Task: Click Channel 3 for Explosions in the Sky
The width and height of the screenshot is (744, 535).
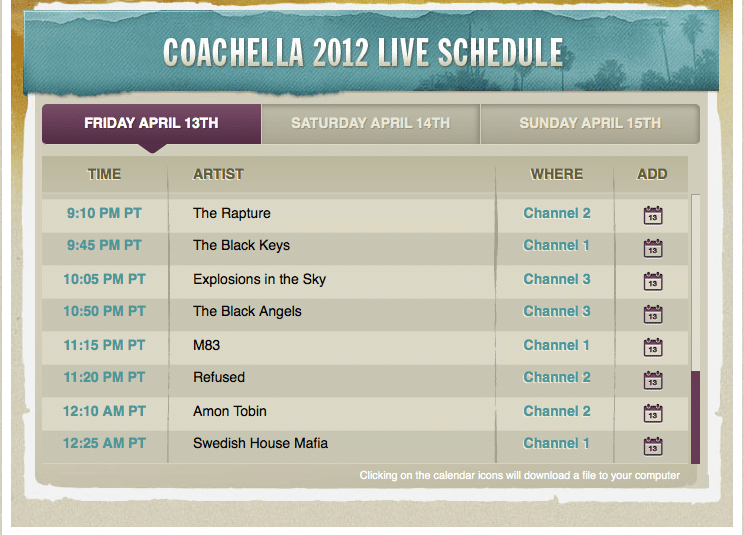Action: tap(557, 279)
